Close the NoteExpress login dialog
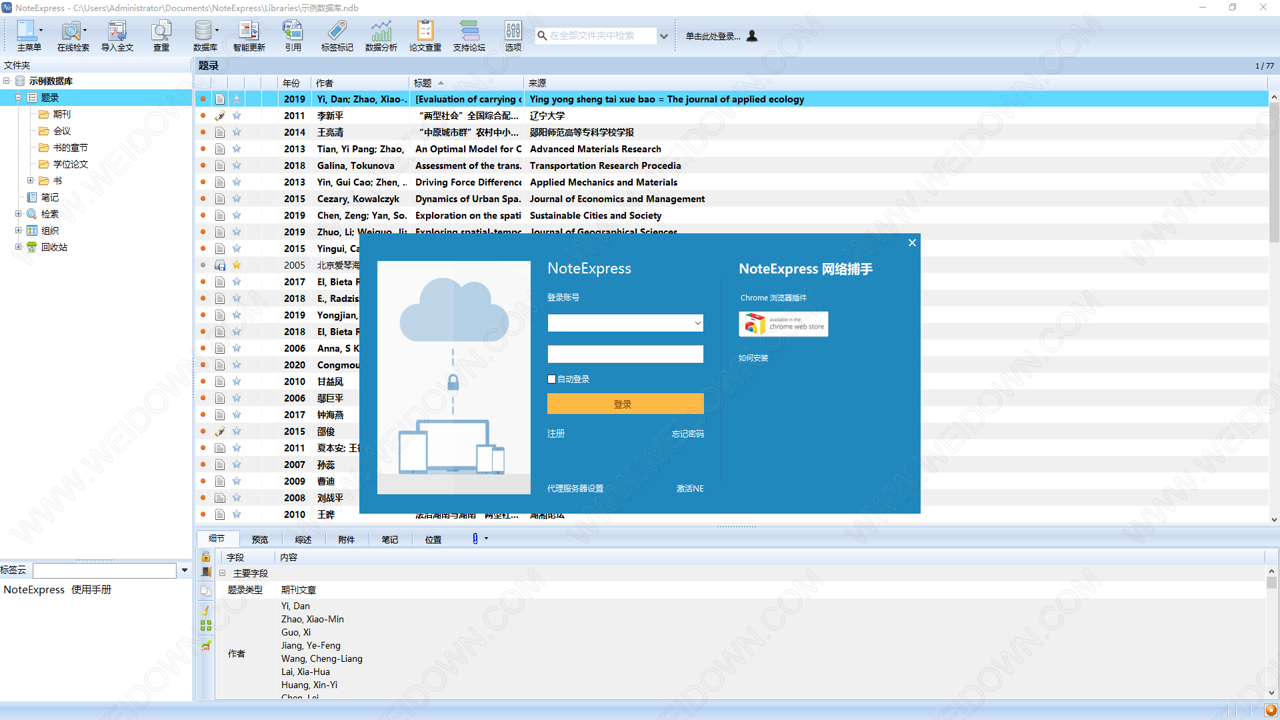 pos(911,243)
